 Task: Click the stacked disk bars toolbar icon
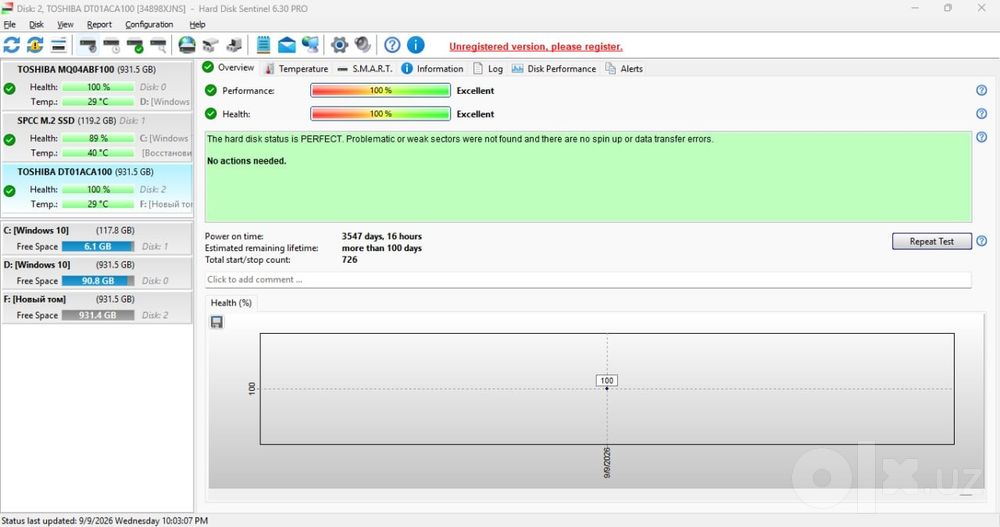(59, 45)
